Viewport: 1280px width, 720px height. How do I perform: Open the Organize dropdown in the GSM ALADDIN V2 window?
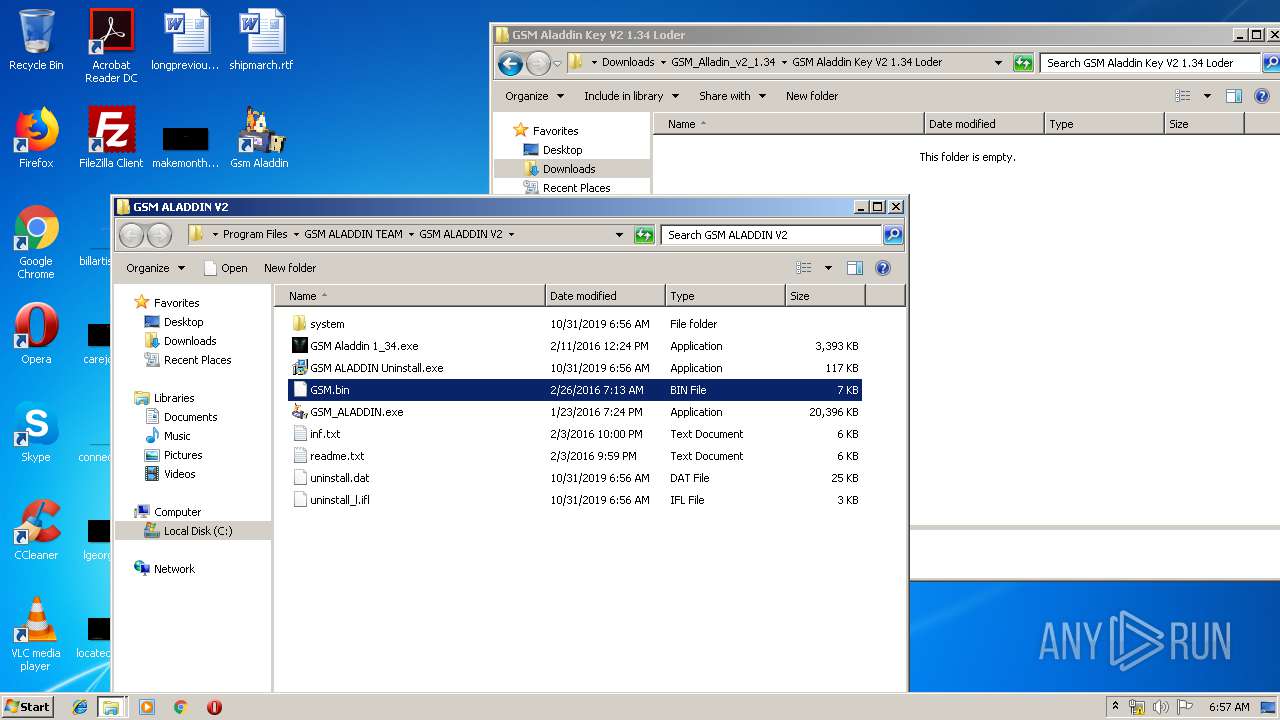click(x=155, y=268)
